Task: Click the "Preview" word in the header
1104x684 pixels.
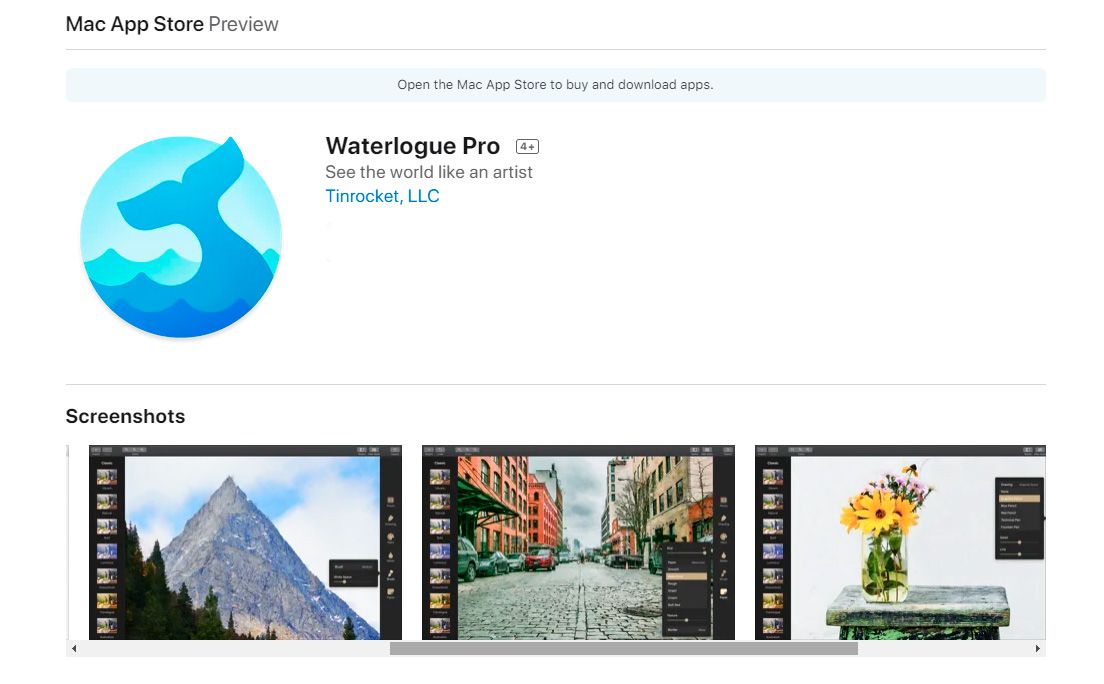Action: point(244,24)
